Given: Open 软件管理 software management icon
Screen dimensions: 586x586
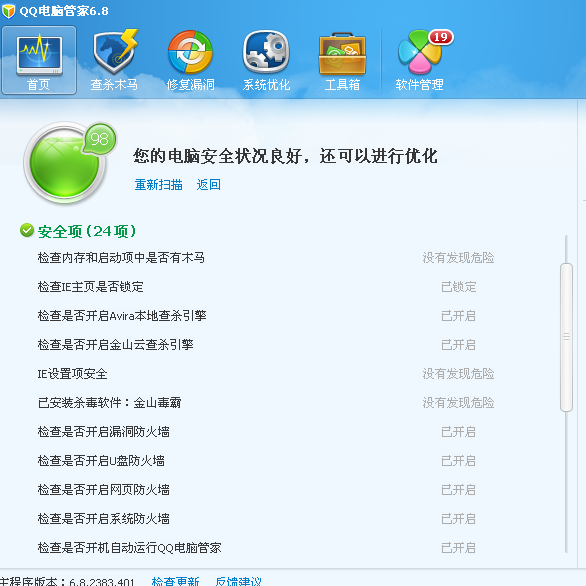Looking at the screenshot, I should [420, 60].
